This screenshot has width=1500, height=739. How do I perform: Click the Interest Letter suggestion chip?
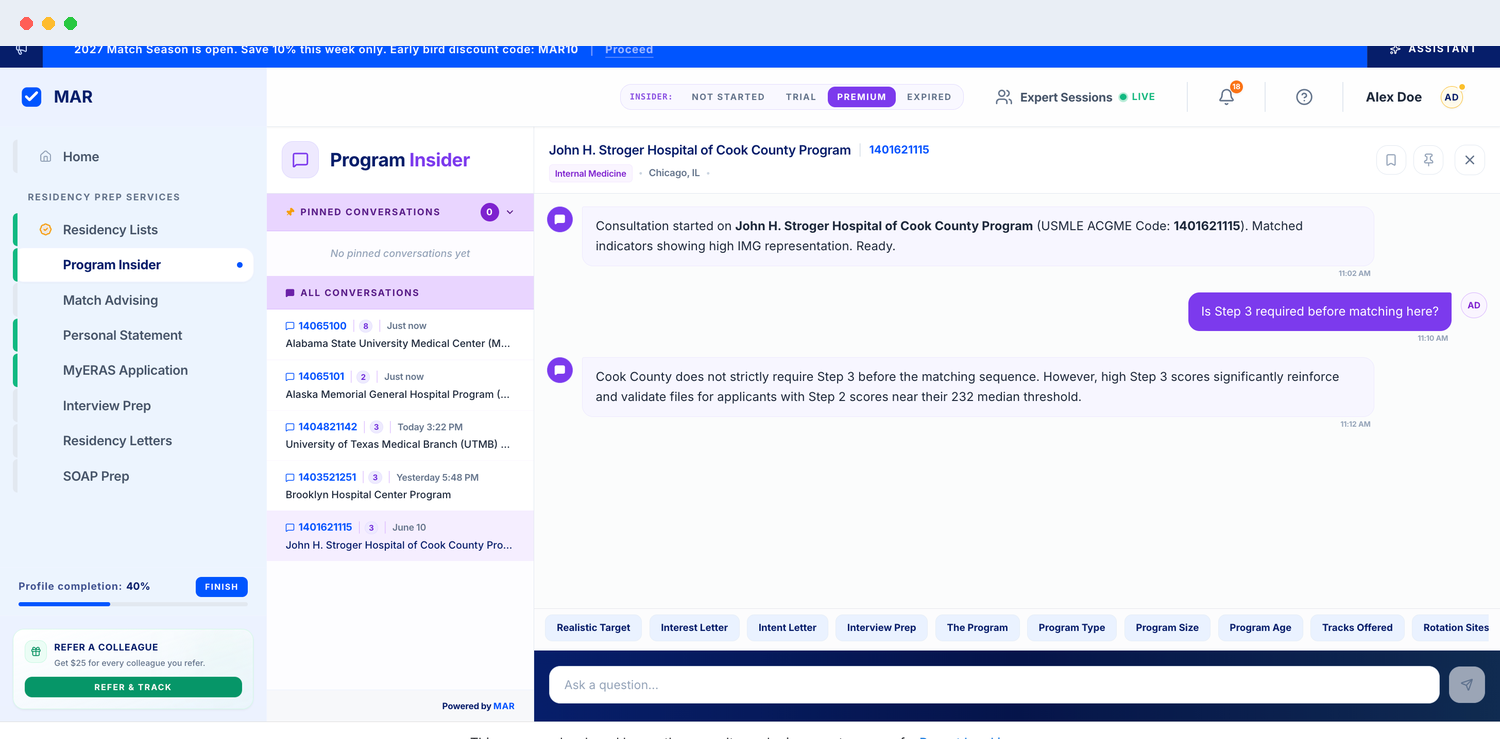[694, 628]
